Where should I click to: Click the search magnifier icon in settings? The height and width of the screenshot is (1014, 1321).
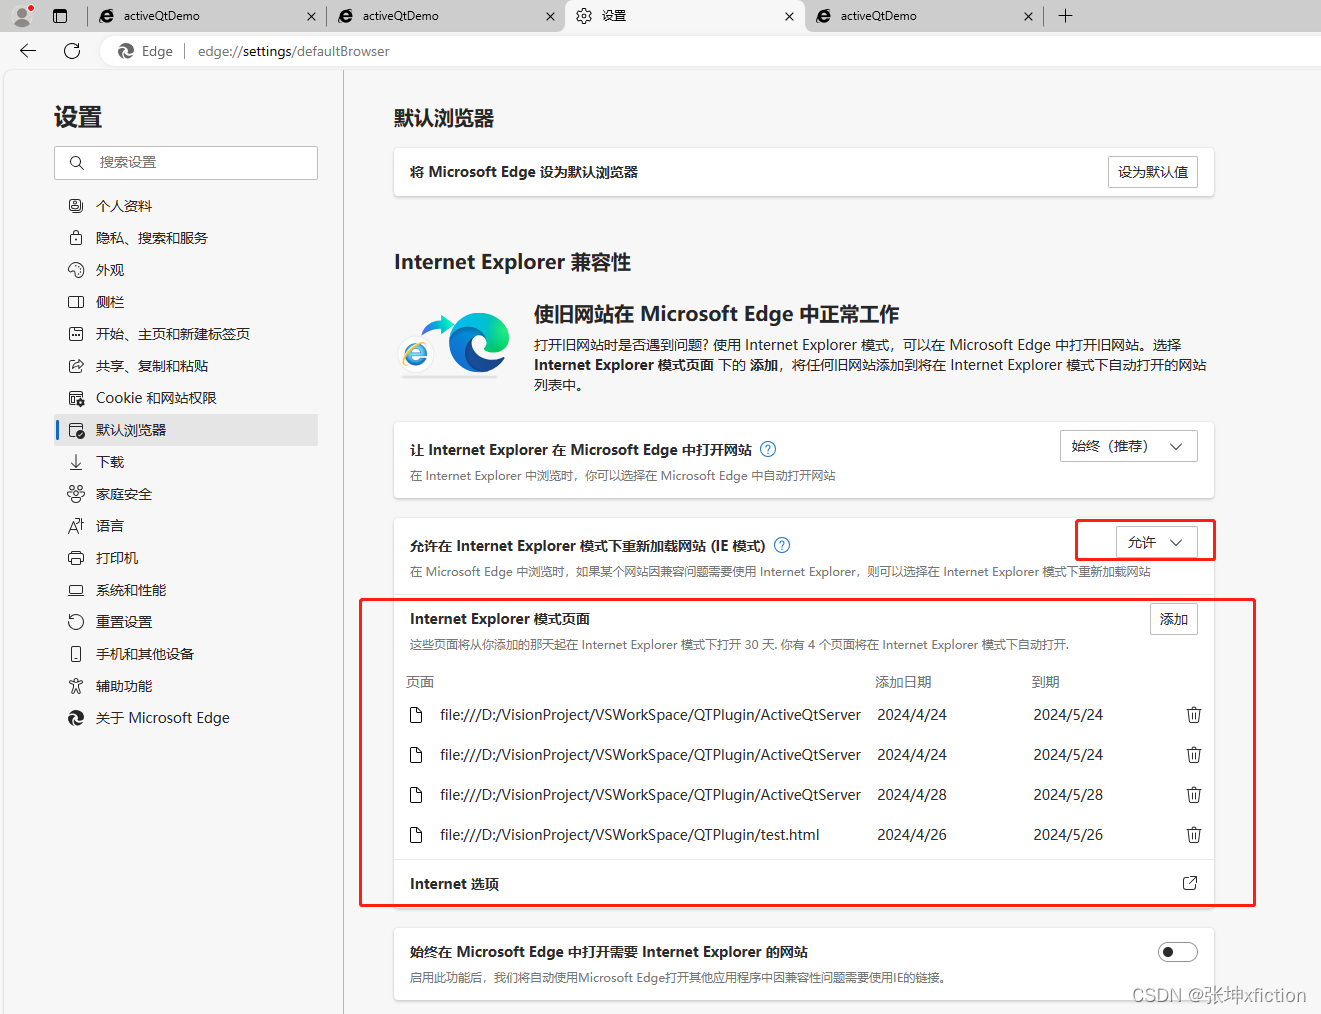pyautogui.click(x=76, y=162)
